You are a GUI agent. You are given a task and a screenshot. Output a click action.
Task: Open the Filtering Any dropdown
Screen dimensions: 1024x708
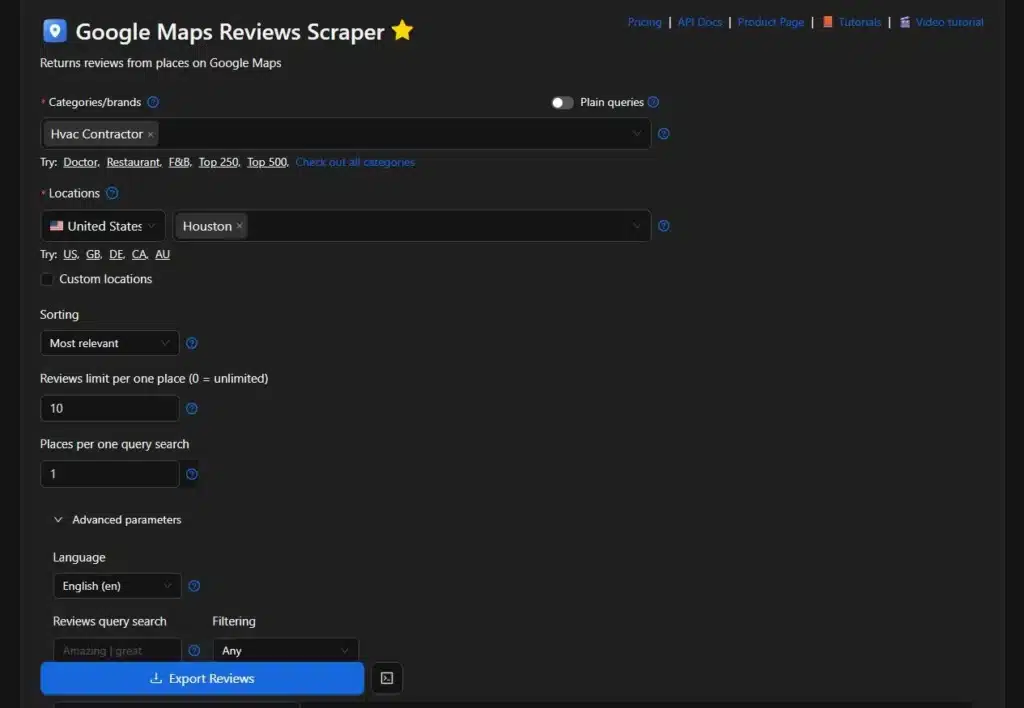tap(285, 650)
